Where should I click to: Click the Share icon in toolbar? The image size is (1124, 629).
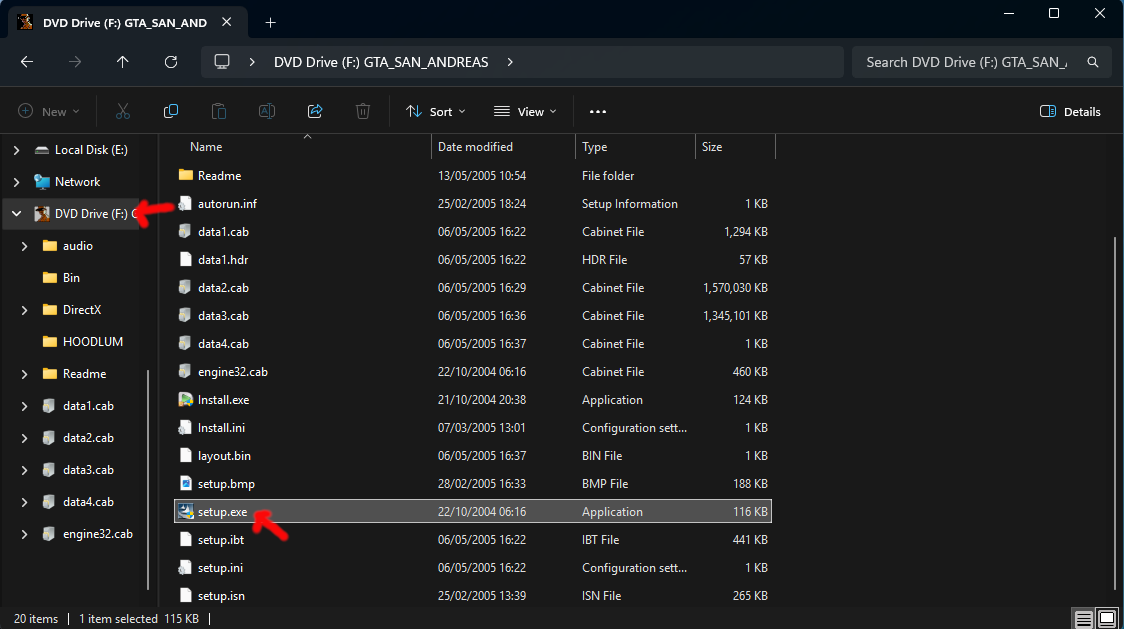[x=315, y=111]
